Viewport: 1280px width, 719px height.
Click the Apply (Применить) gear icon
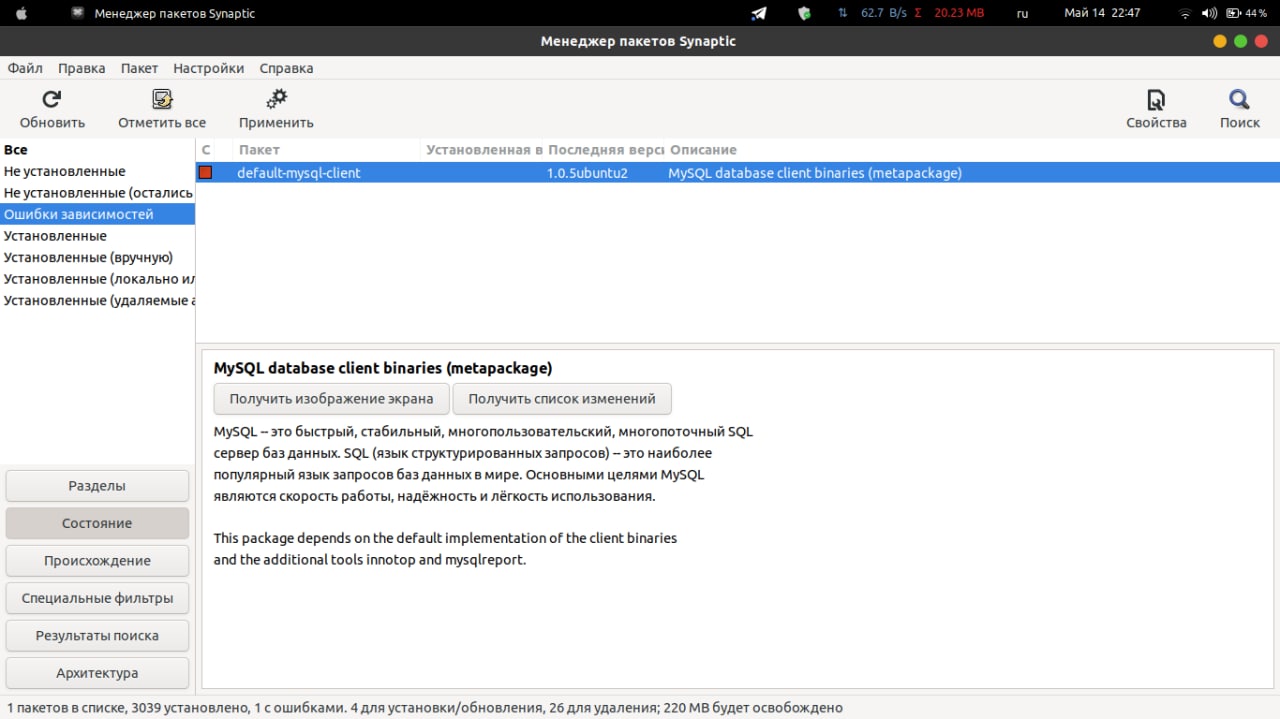[276, 99]
